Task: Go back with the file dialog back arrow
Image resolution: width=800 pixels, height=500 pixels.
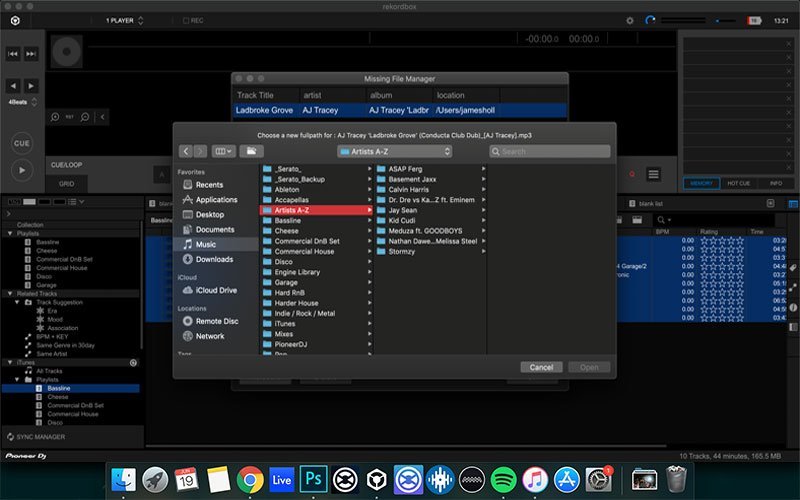Action: [x=187, y=151]
